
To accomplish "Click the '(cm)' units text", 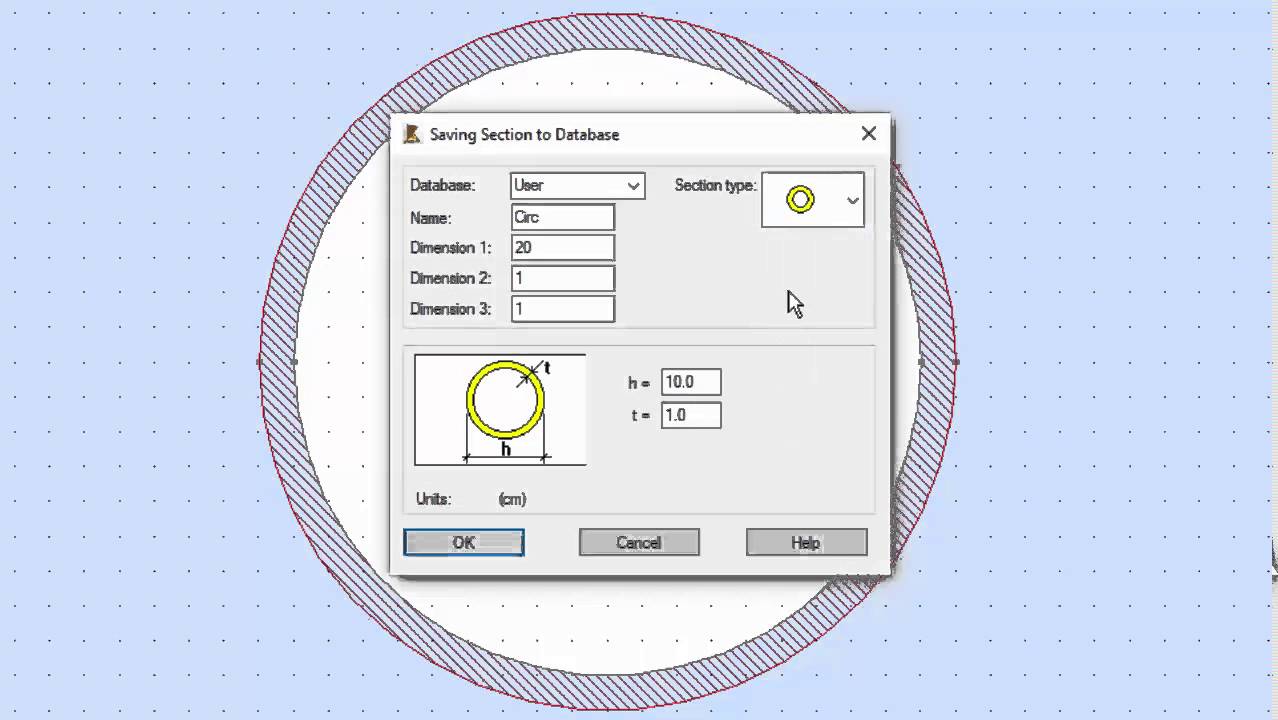I will (512, 499).
